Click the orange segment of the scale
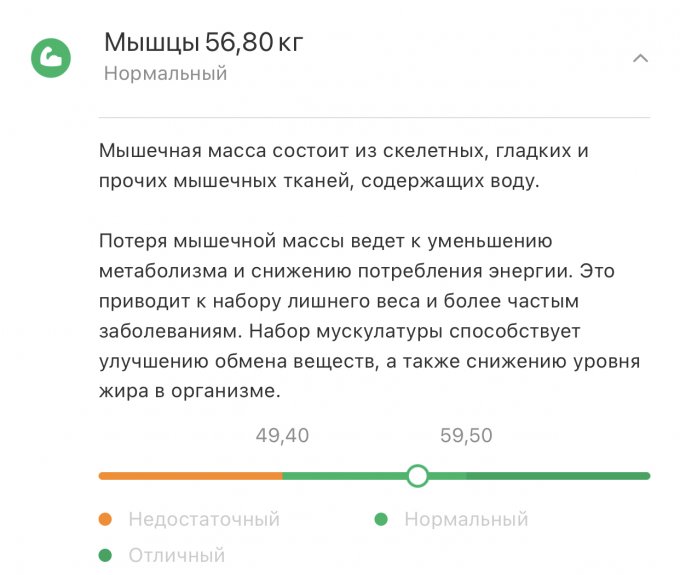Screen dimensions: 680x575 [190, 476]
